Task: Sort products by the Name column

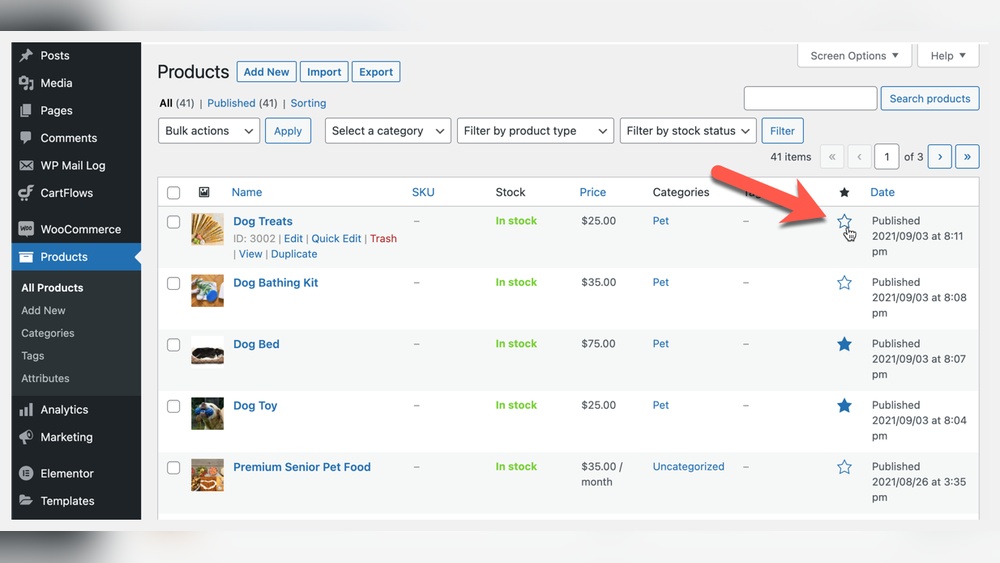Action: click(247, 192)
